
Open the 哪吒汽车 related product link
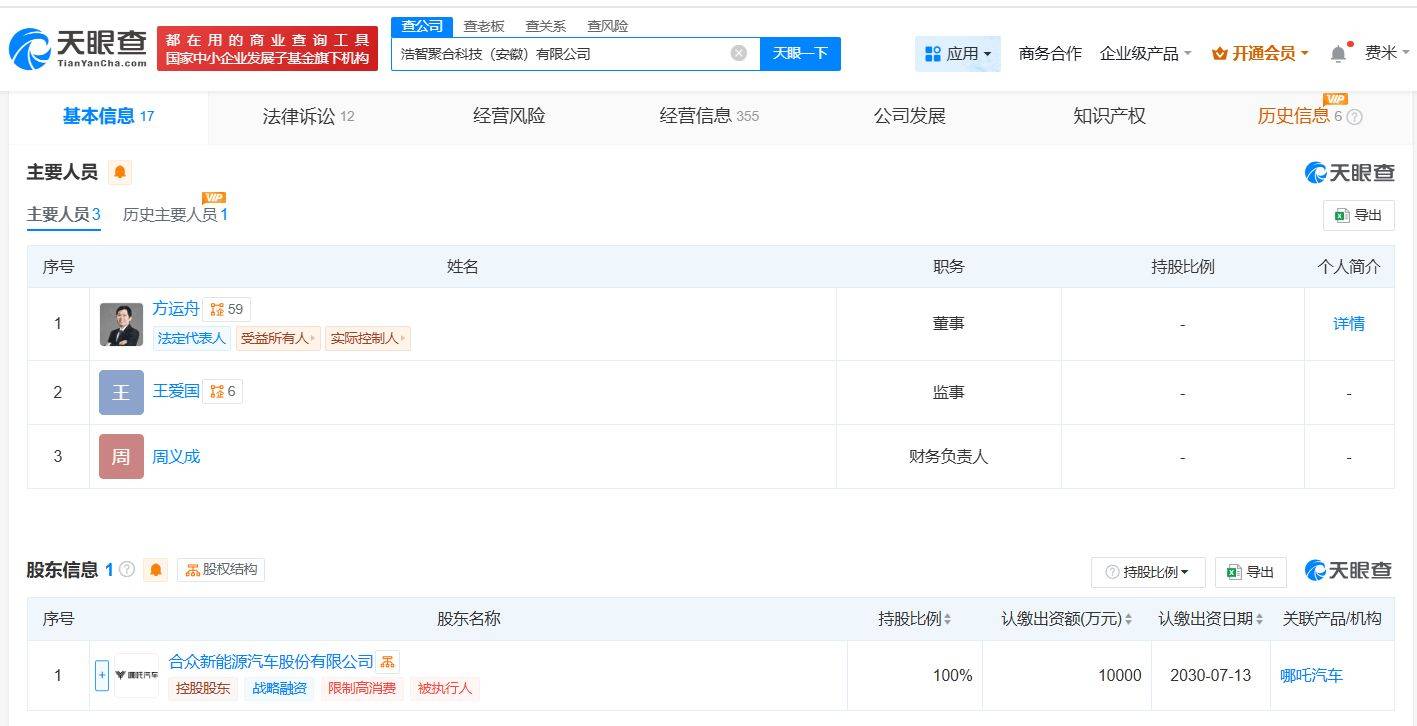tap(1312, 676)
